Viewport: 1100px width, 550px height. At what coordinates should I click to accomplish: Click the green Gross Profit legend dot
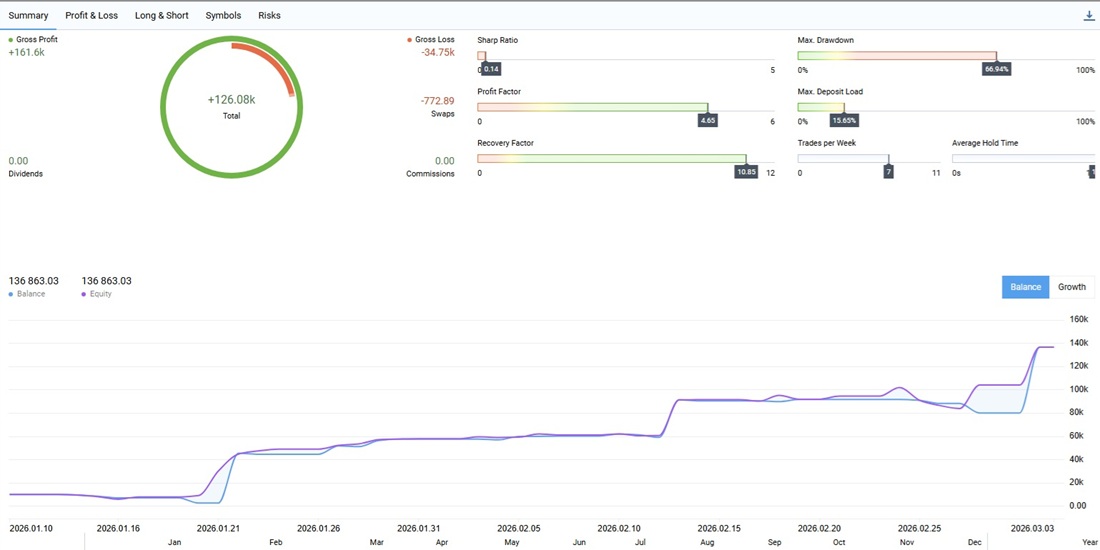click(x=10, y=40)
